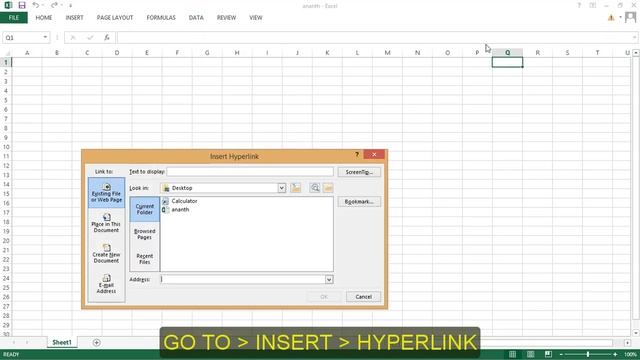640x360 pixels.
Task: Click the Up One Folder icon in dialog
Action: [296, 188]
